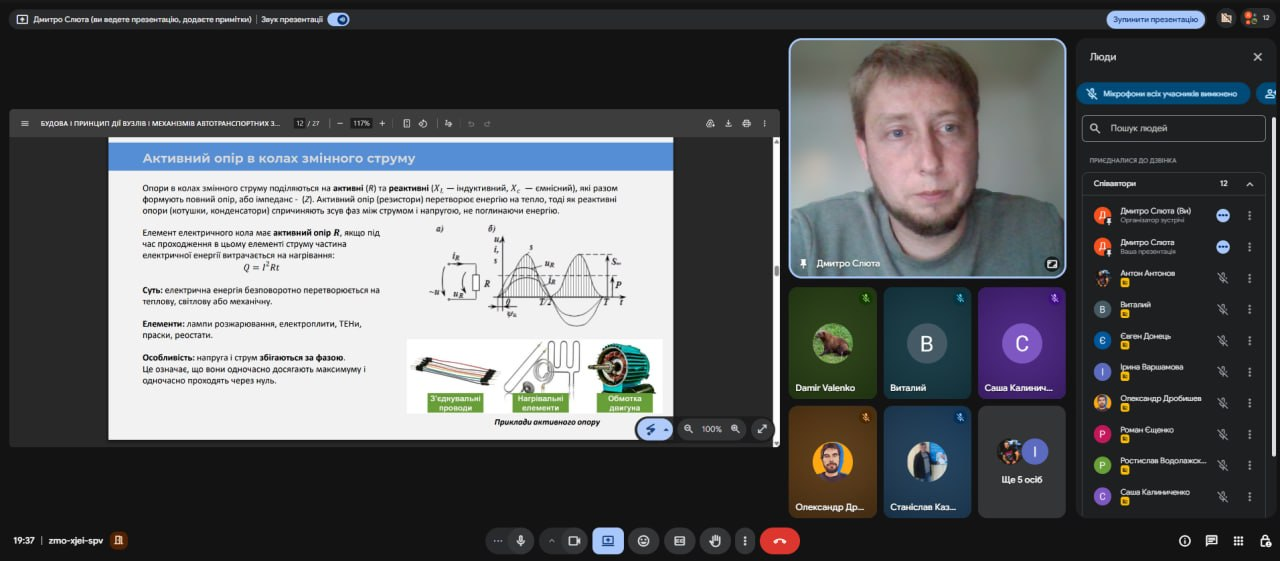Click the Пошук людей search field
Viewport: 1280px width, 561px height.
tap(1173, 128)
